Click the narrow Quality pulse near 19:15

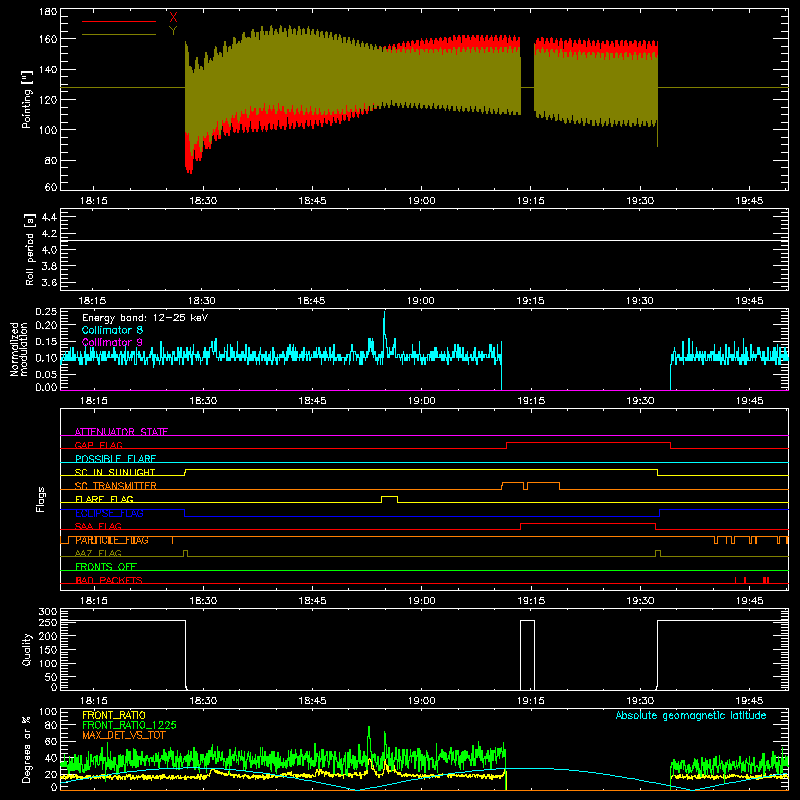point(528,655)
